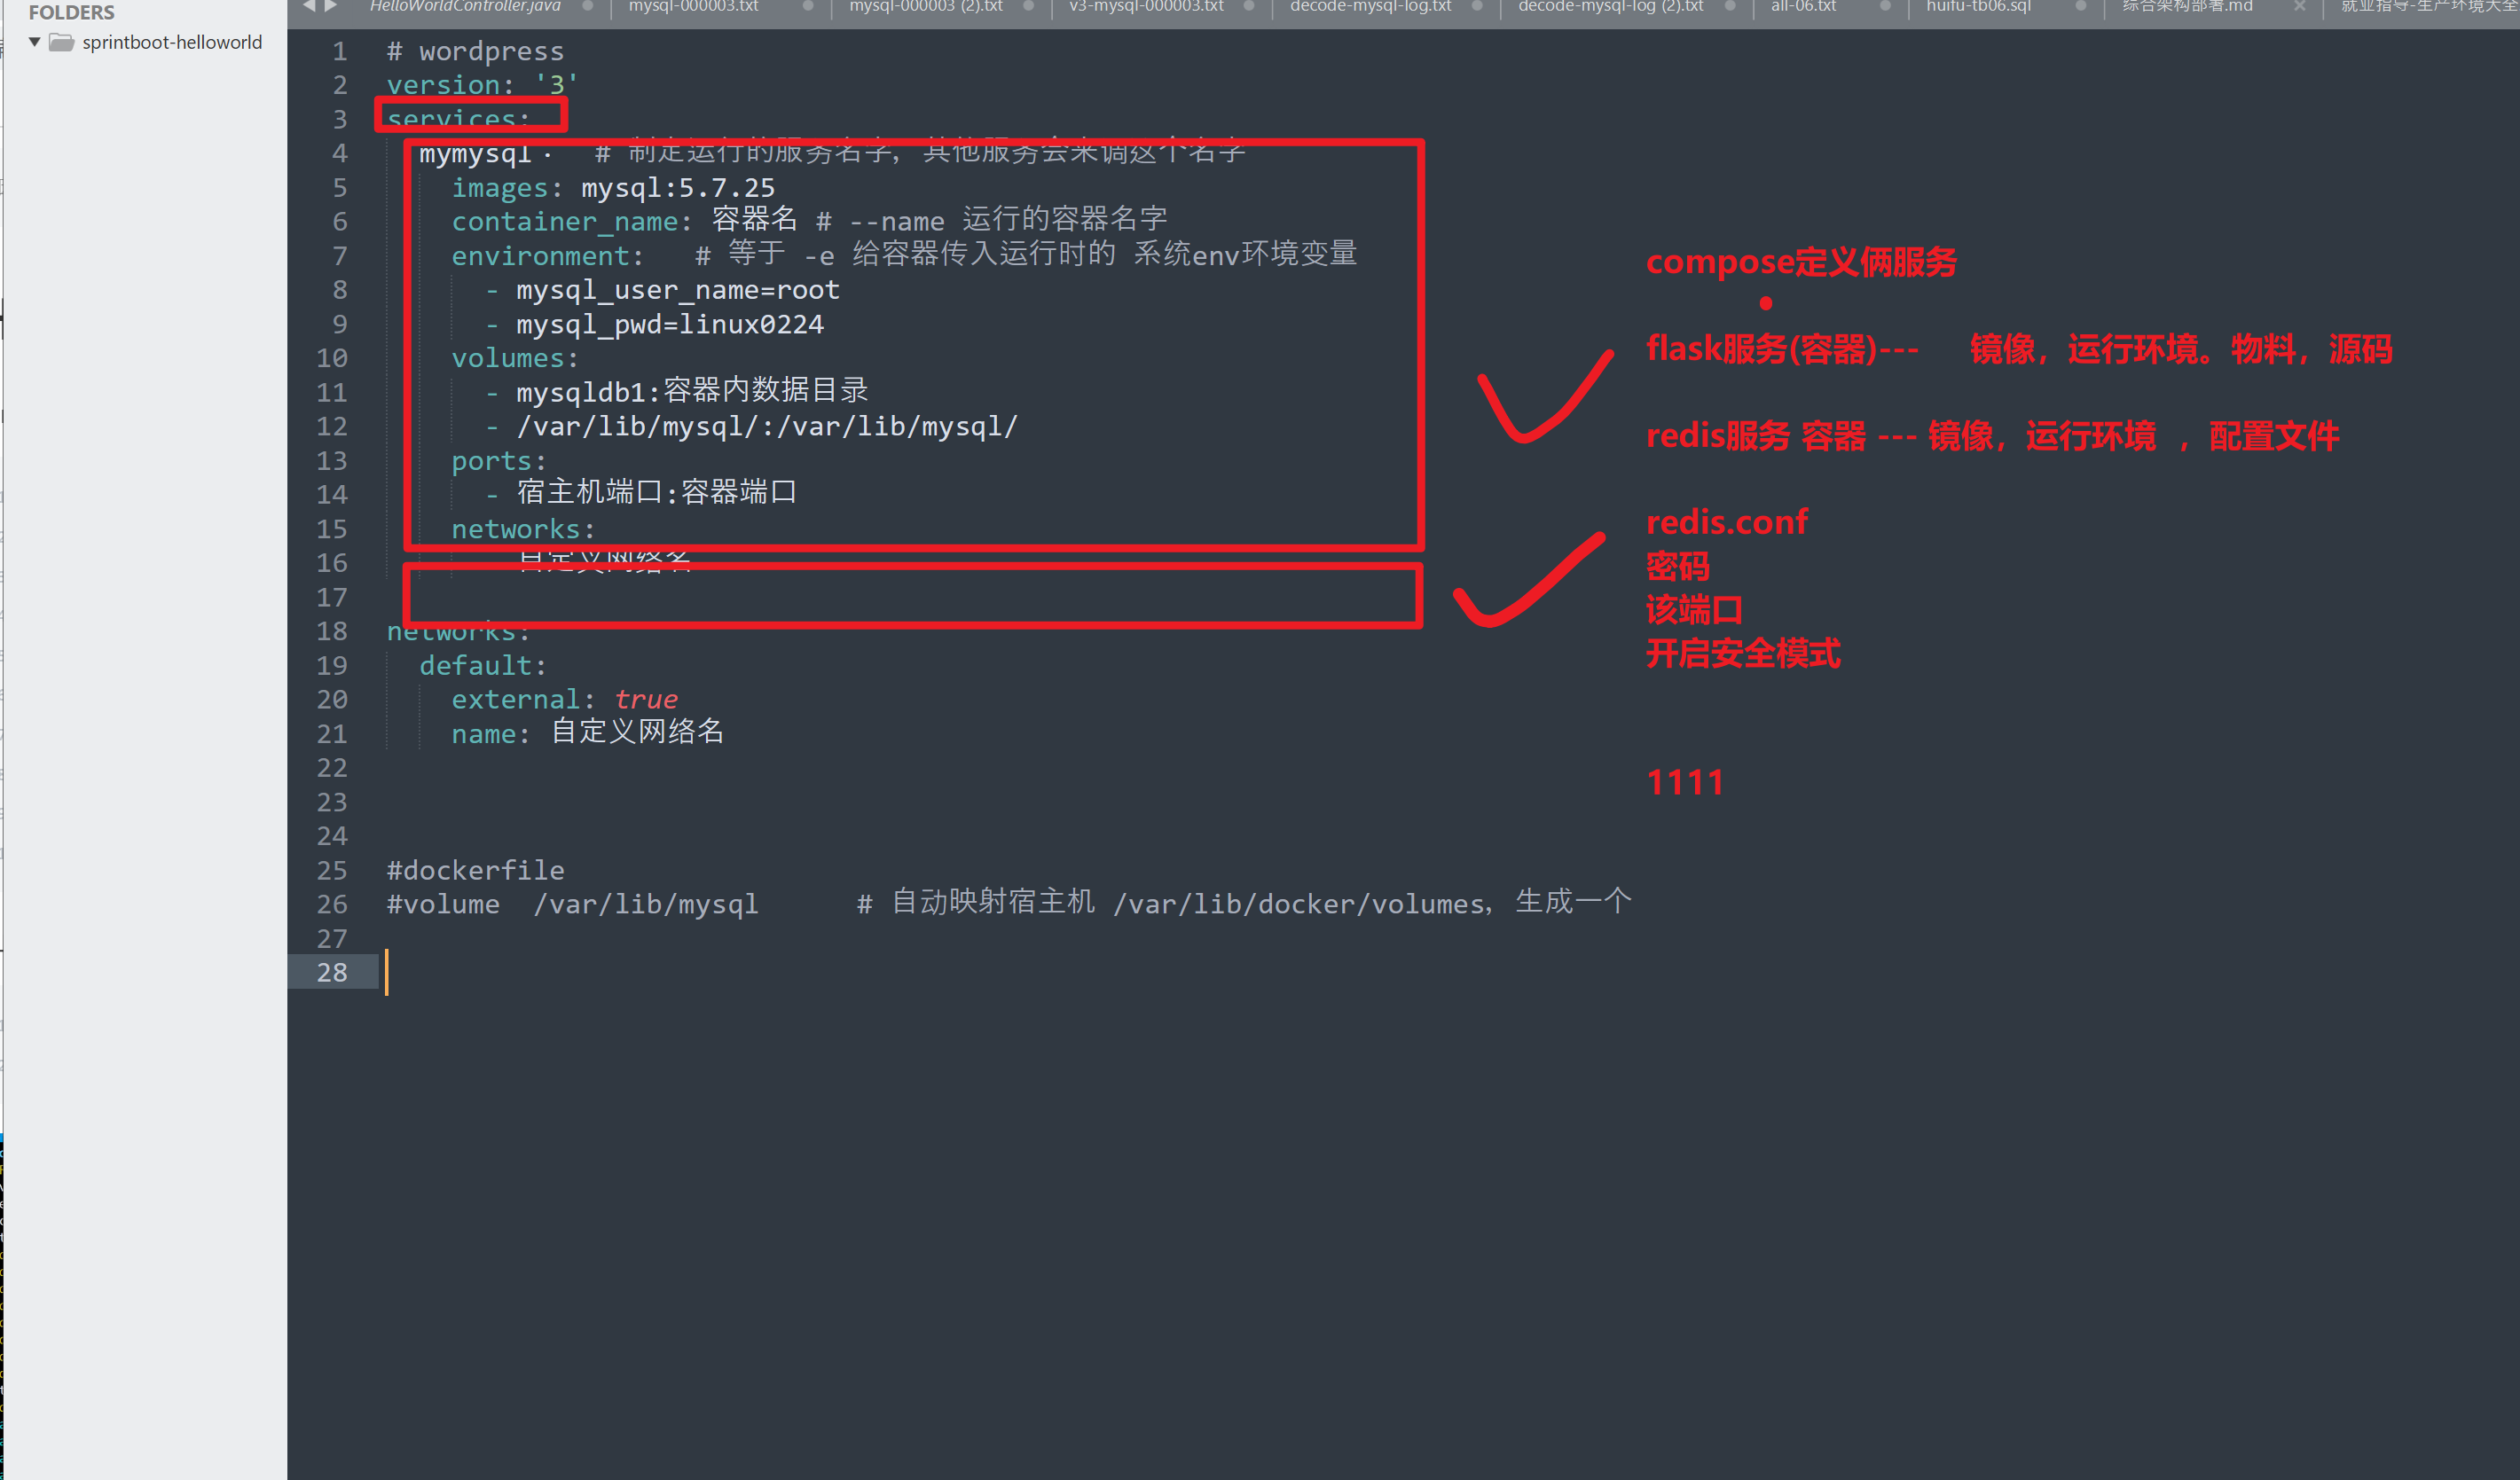
Task: Place cursor on 'external: true' line
Action: click(x=564, y=699)
